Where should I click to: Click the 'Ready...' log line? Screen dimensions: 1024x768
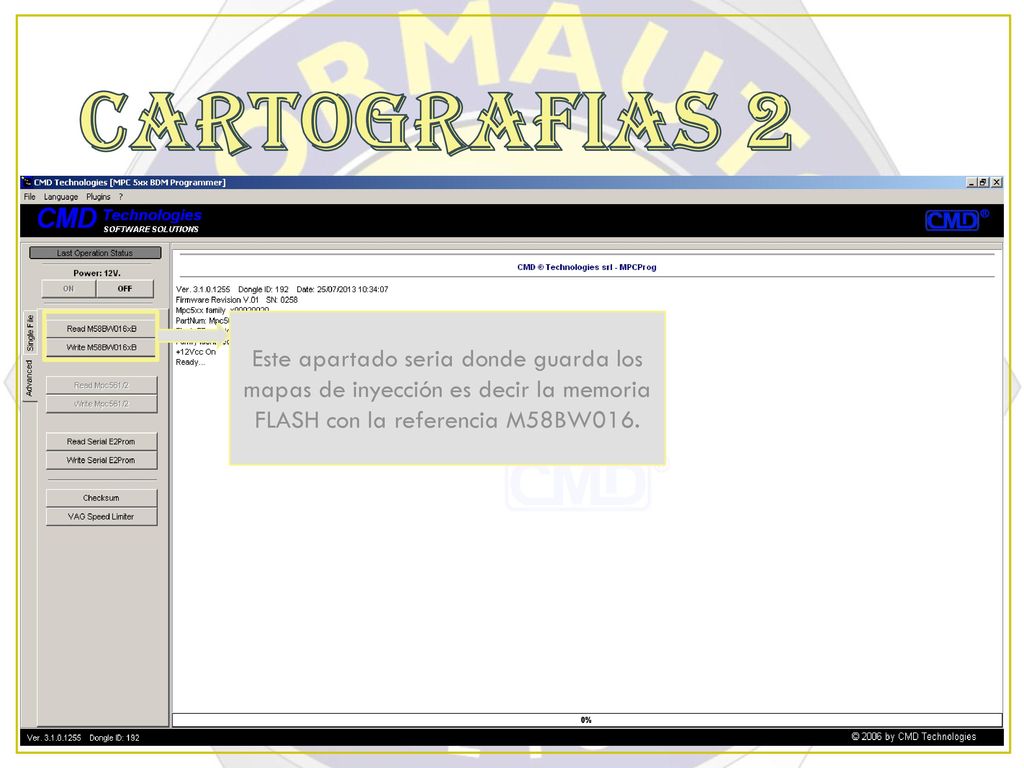point(190,362)
